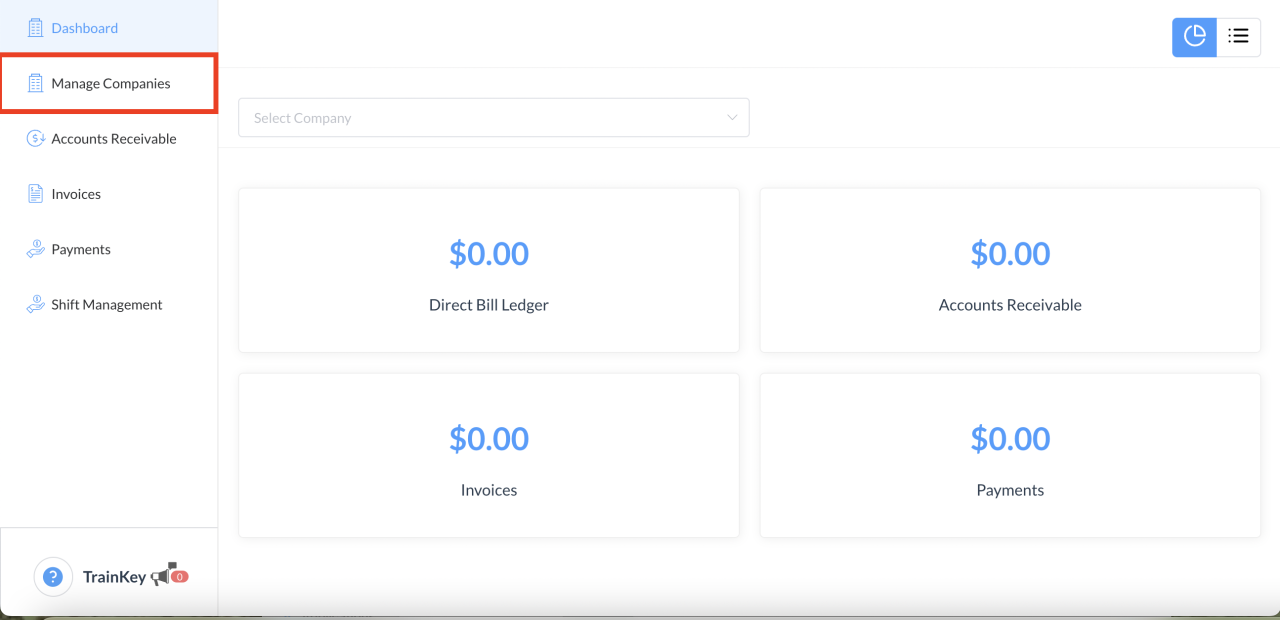Click the Accounts Receivable summary card
This screenshot has height=620, width=1280.
pos(1010,270)
